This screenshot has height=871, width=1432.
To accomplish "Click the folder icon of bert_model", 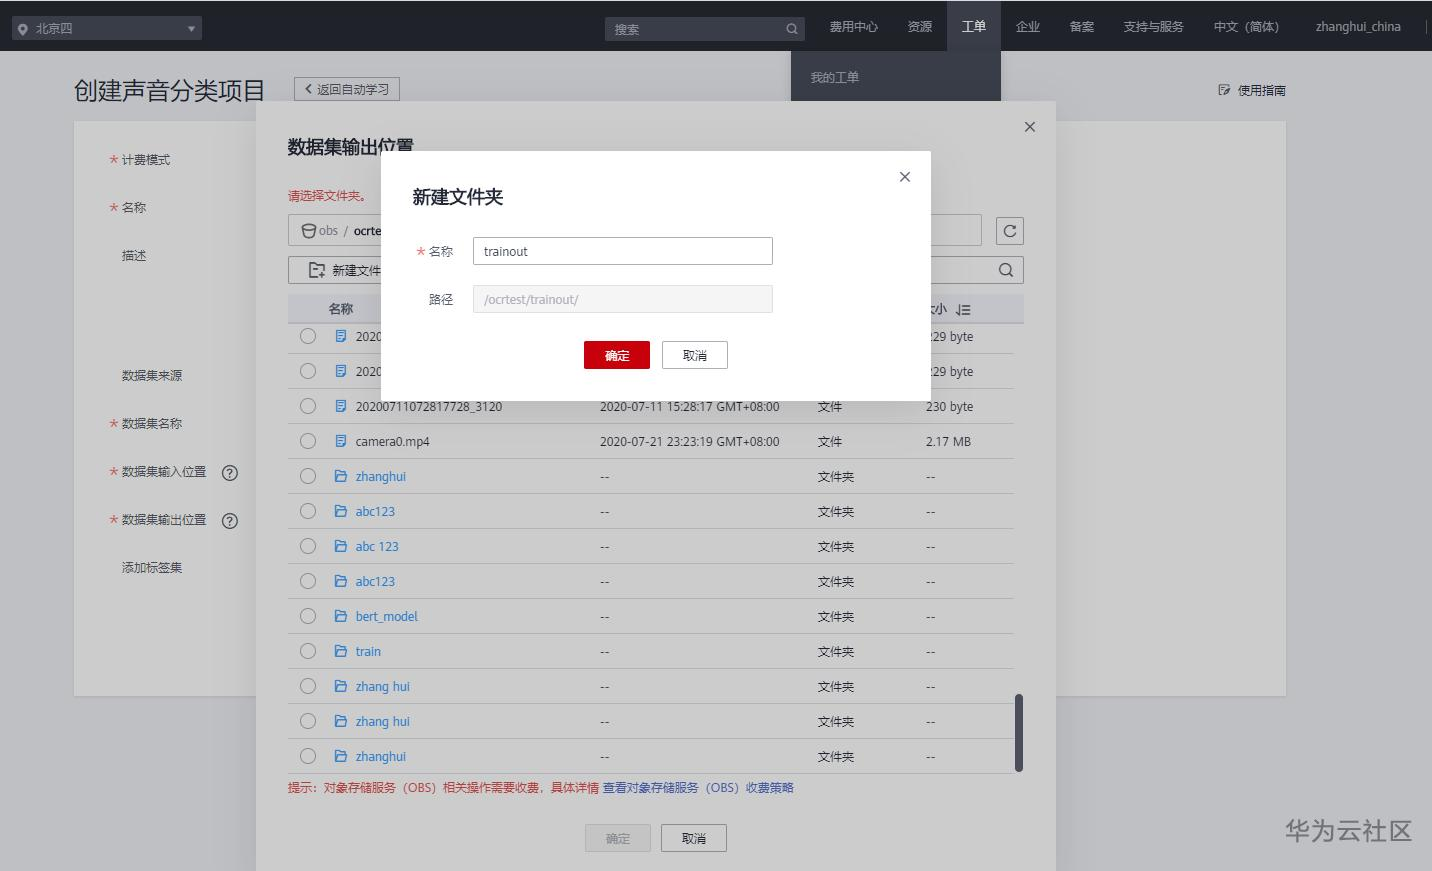I will 341,616.
